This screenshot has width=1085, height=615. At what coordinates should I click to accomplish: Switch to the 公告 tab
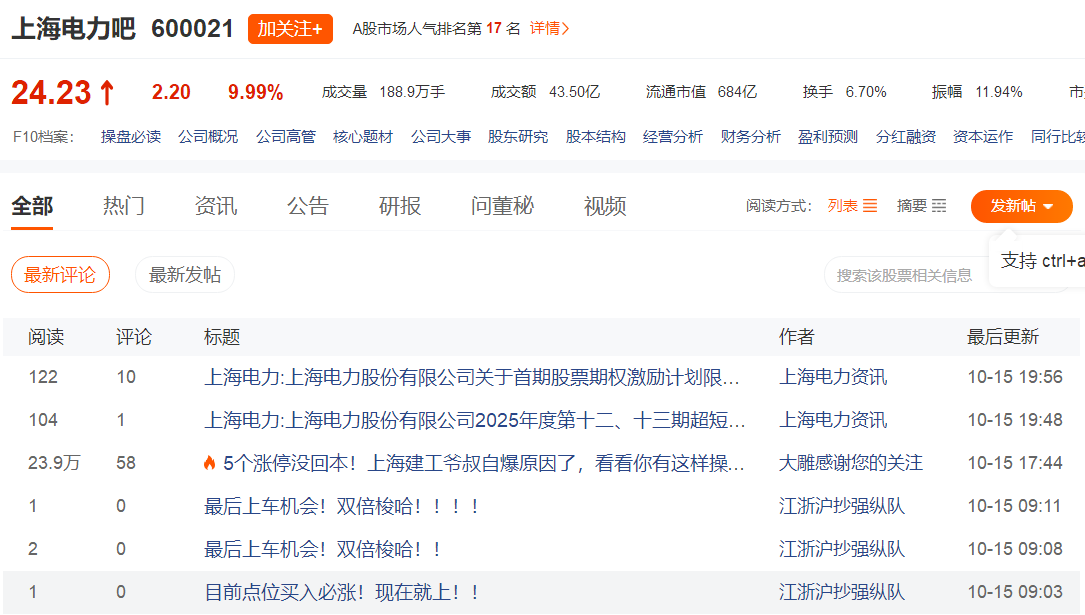tap(308, 206)
